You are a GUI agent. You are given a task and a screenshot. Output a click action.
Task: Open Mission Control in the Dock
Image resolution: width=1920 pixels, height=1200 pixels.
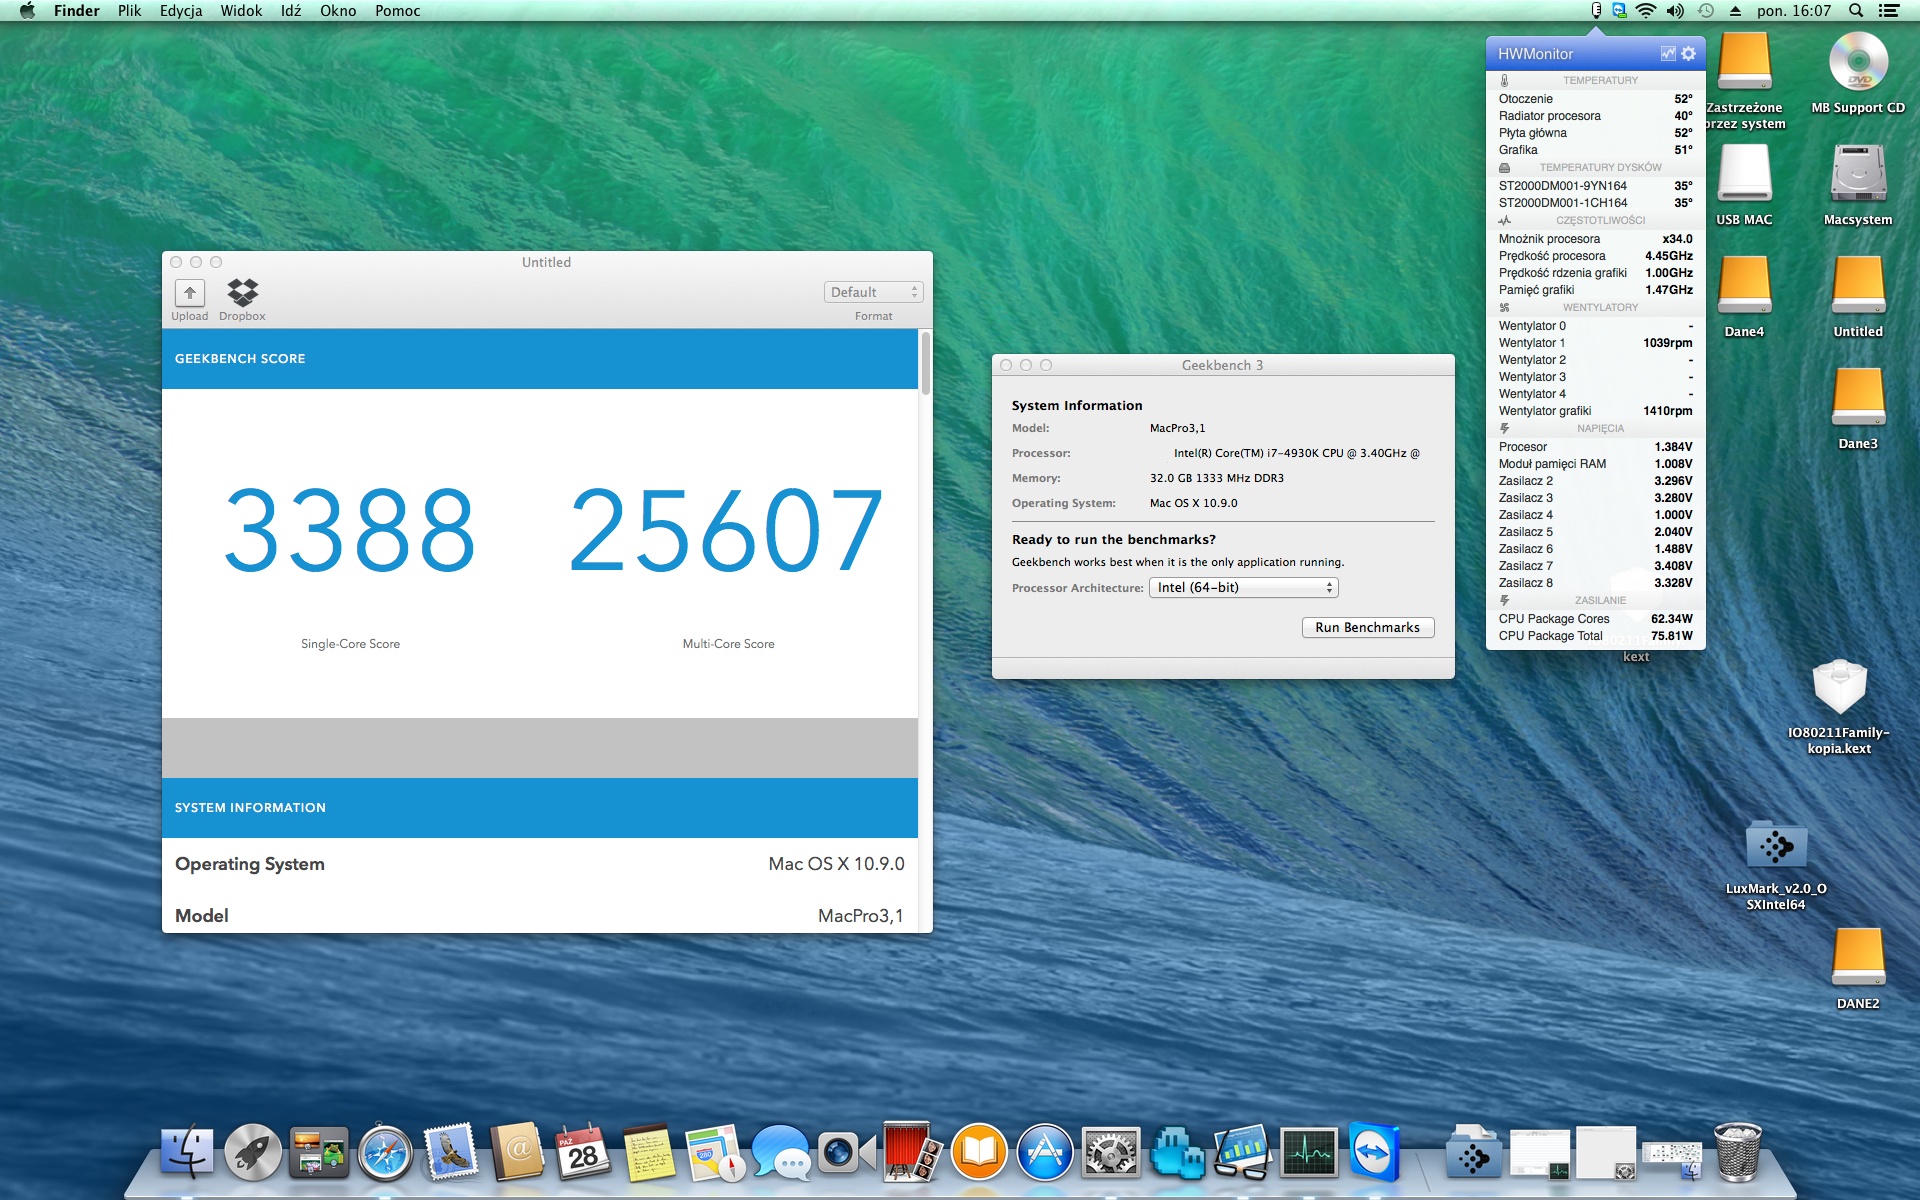click(319, 1153)
